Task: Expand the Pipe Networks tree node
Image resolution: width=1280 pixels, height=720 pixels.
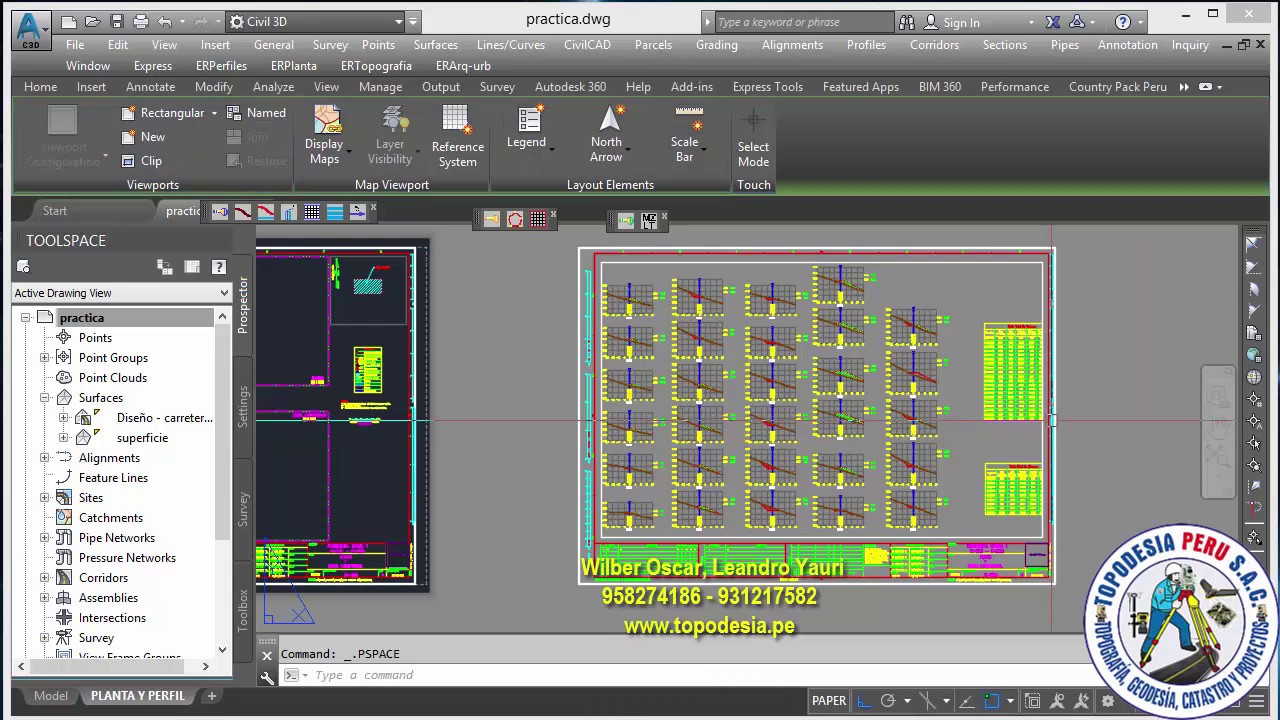Action: click(x=45, y=538)
